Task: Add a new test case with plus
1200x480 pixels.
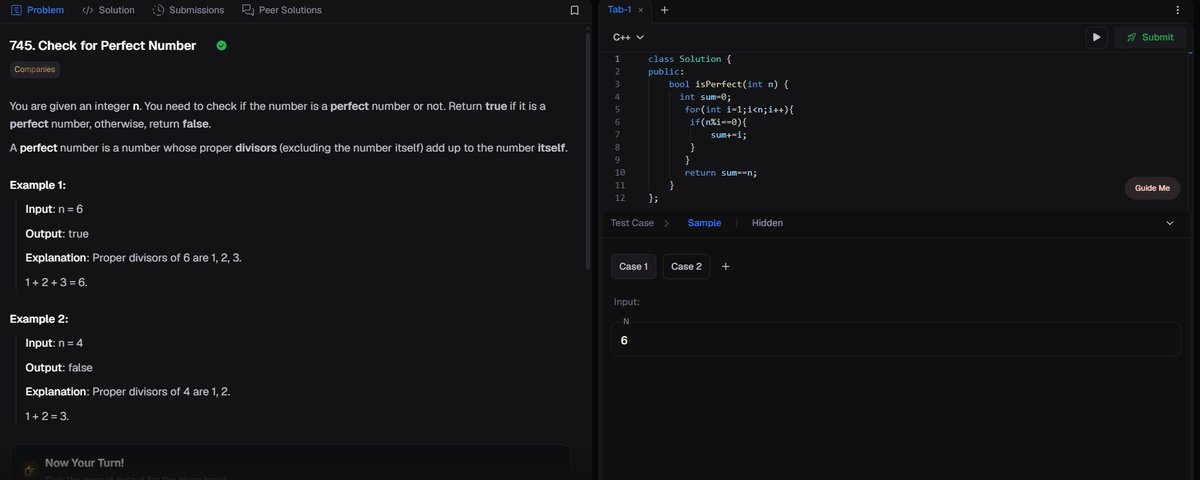Action: (726, 267)
